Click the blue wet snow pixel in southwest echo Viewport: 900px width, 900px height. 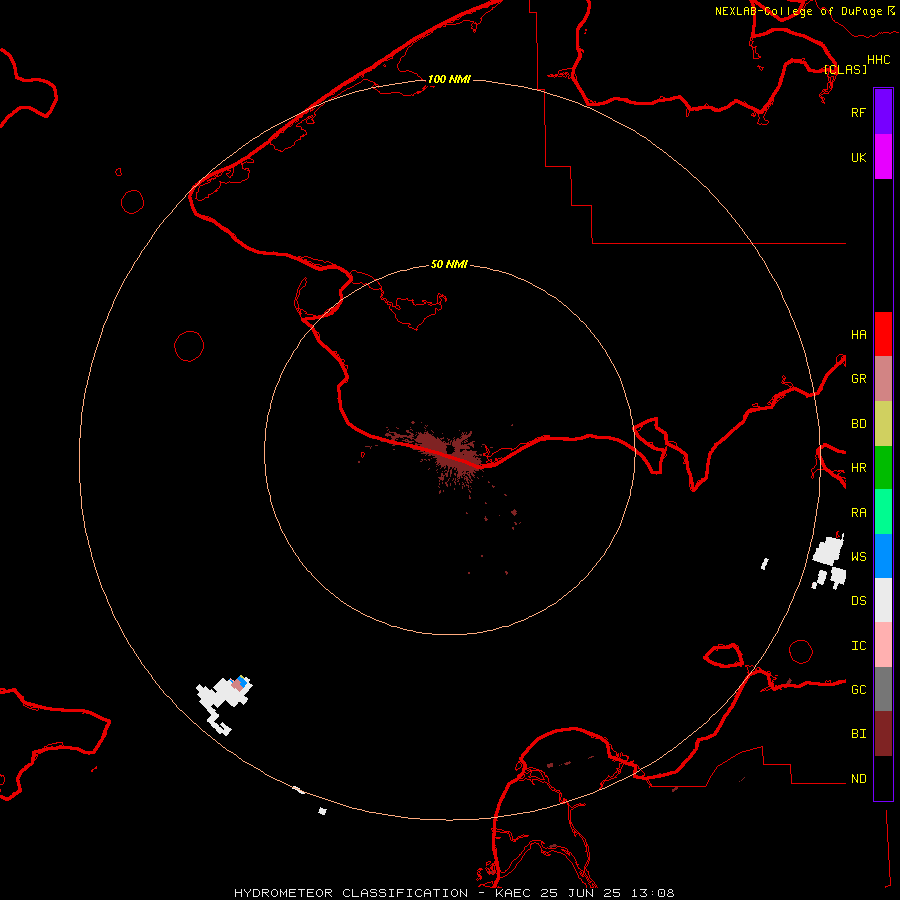243,682
